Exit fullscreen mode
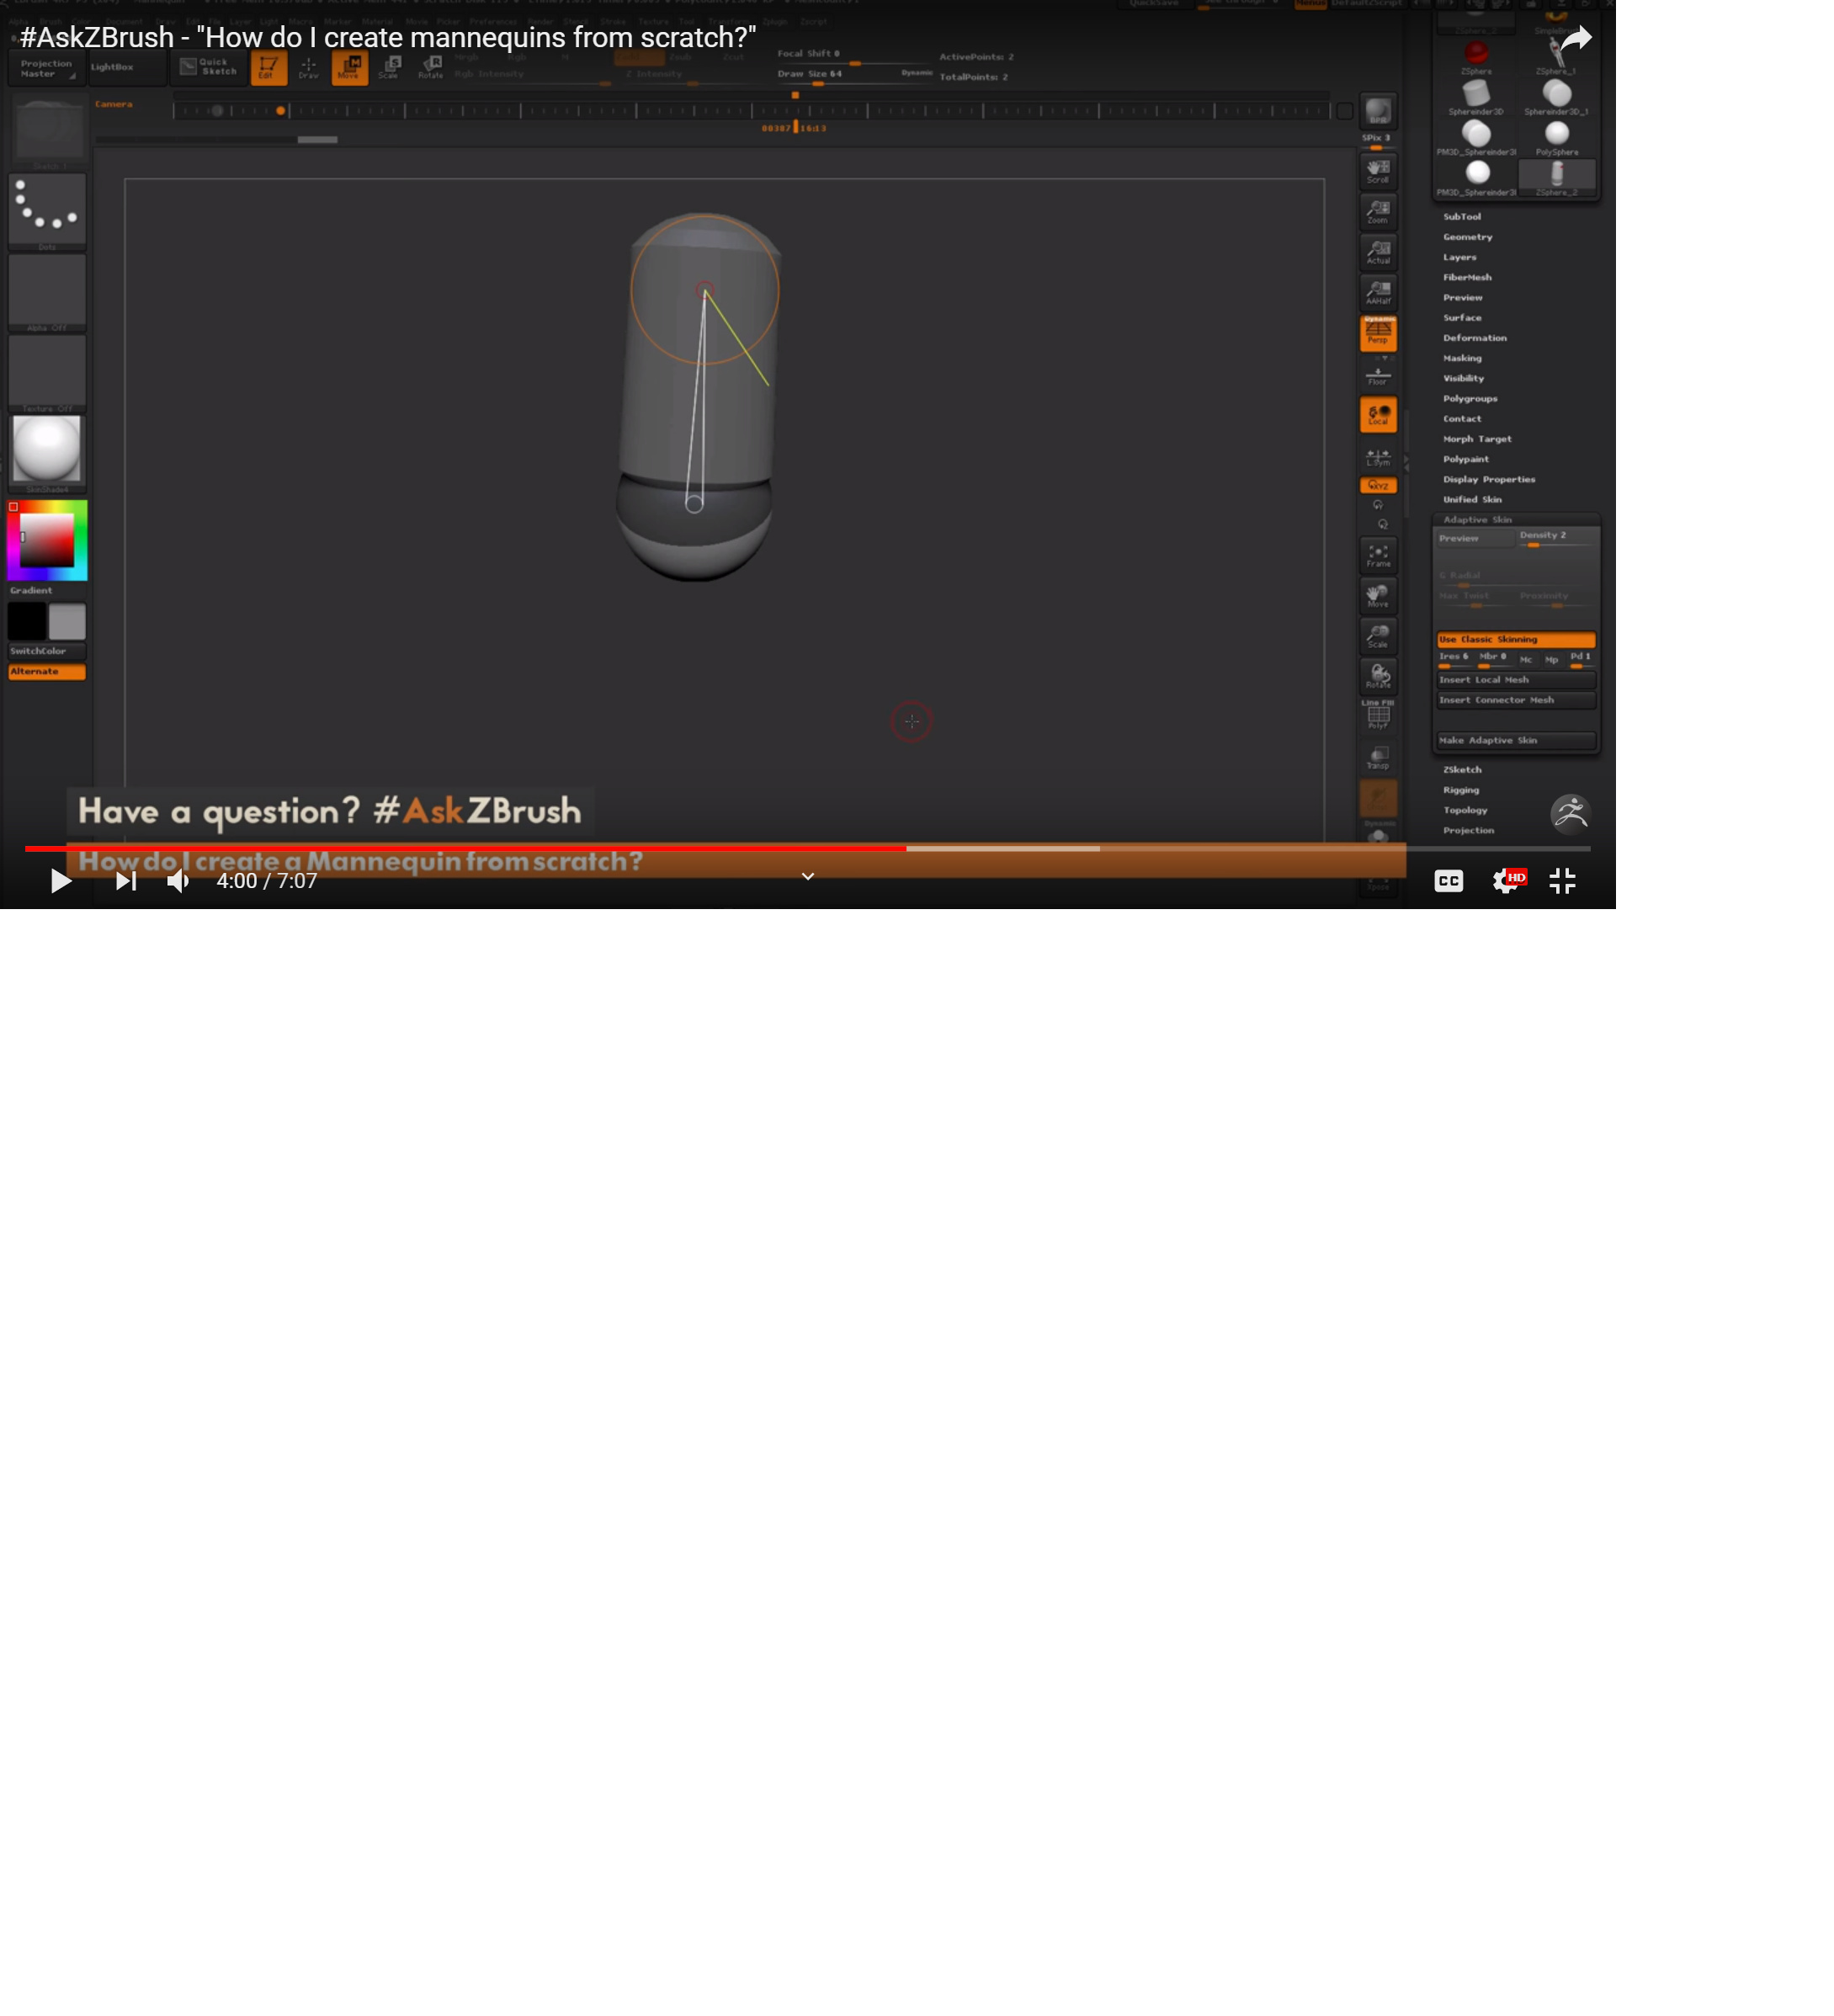This screenshot has width=1834, height=2016. click(1562, 881)
